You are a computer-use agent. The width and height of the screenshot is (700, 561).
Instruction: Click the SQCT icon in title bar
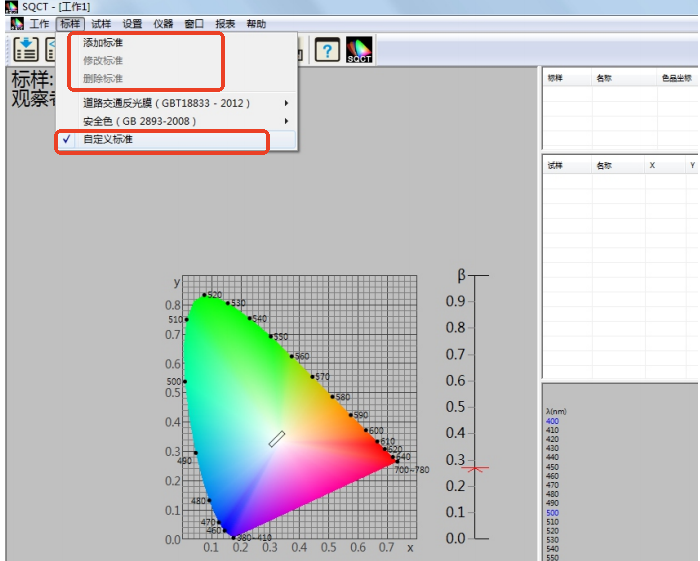point(11,7)
